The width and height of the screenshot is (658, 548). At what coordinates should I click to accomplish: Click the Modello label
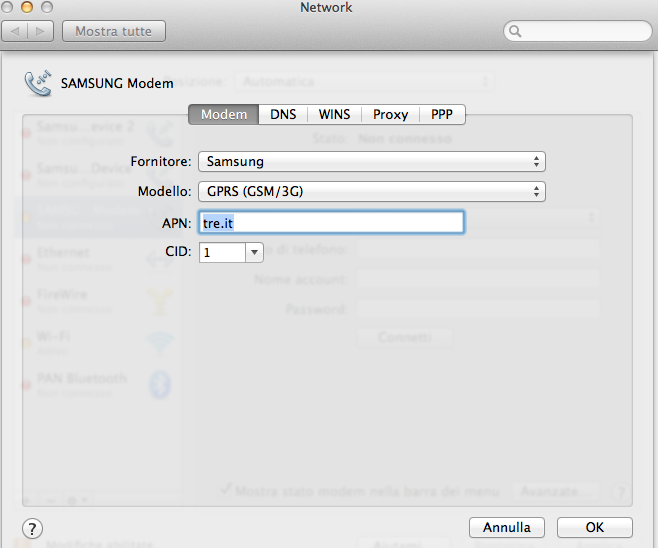pos(164,192)
